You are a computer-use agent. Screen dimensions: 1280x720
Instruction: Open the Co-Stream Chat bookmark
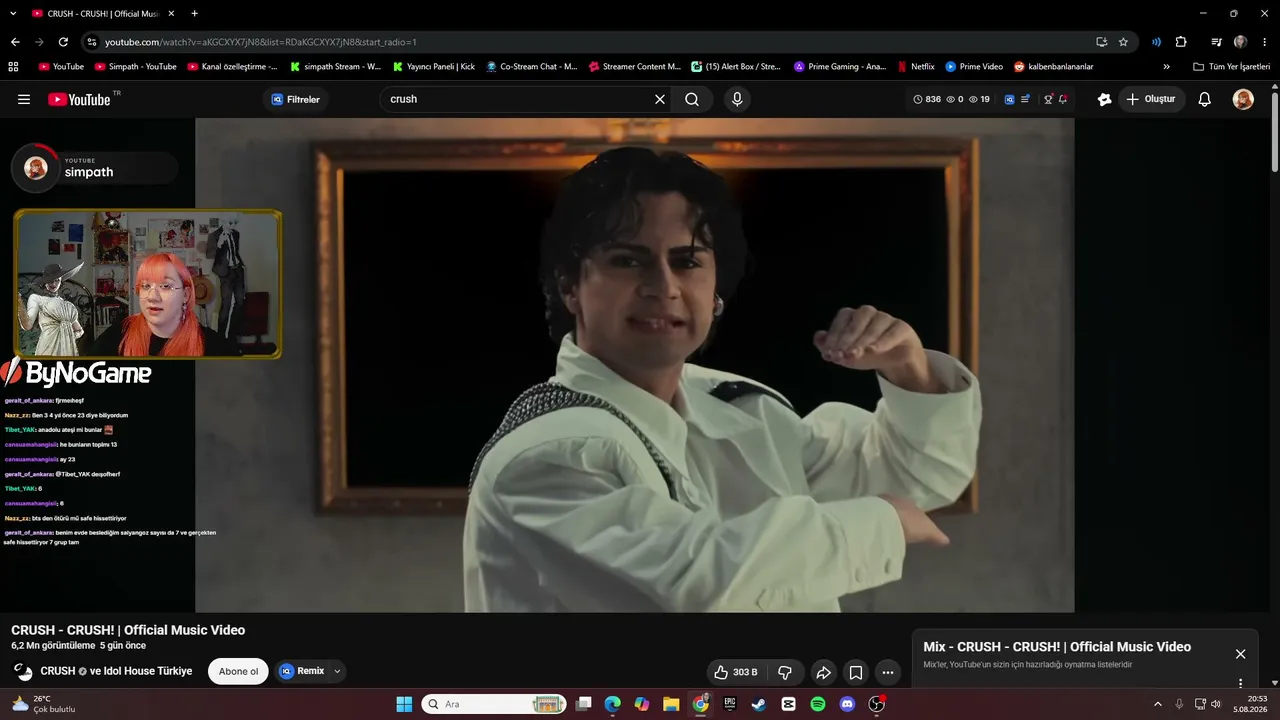(531, 67)
